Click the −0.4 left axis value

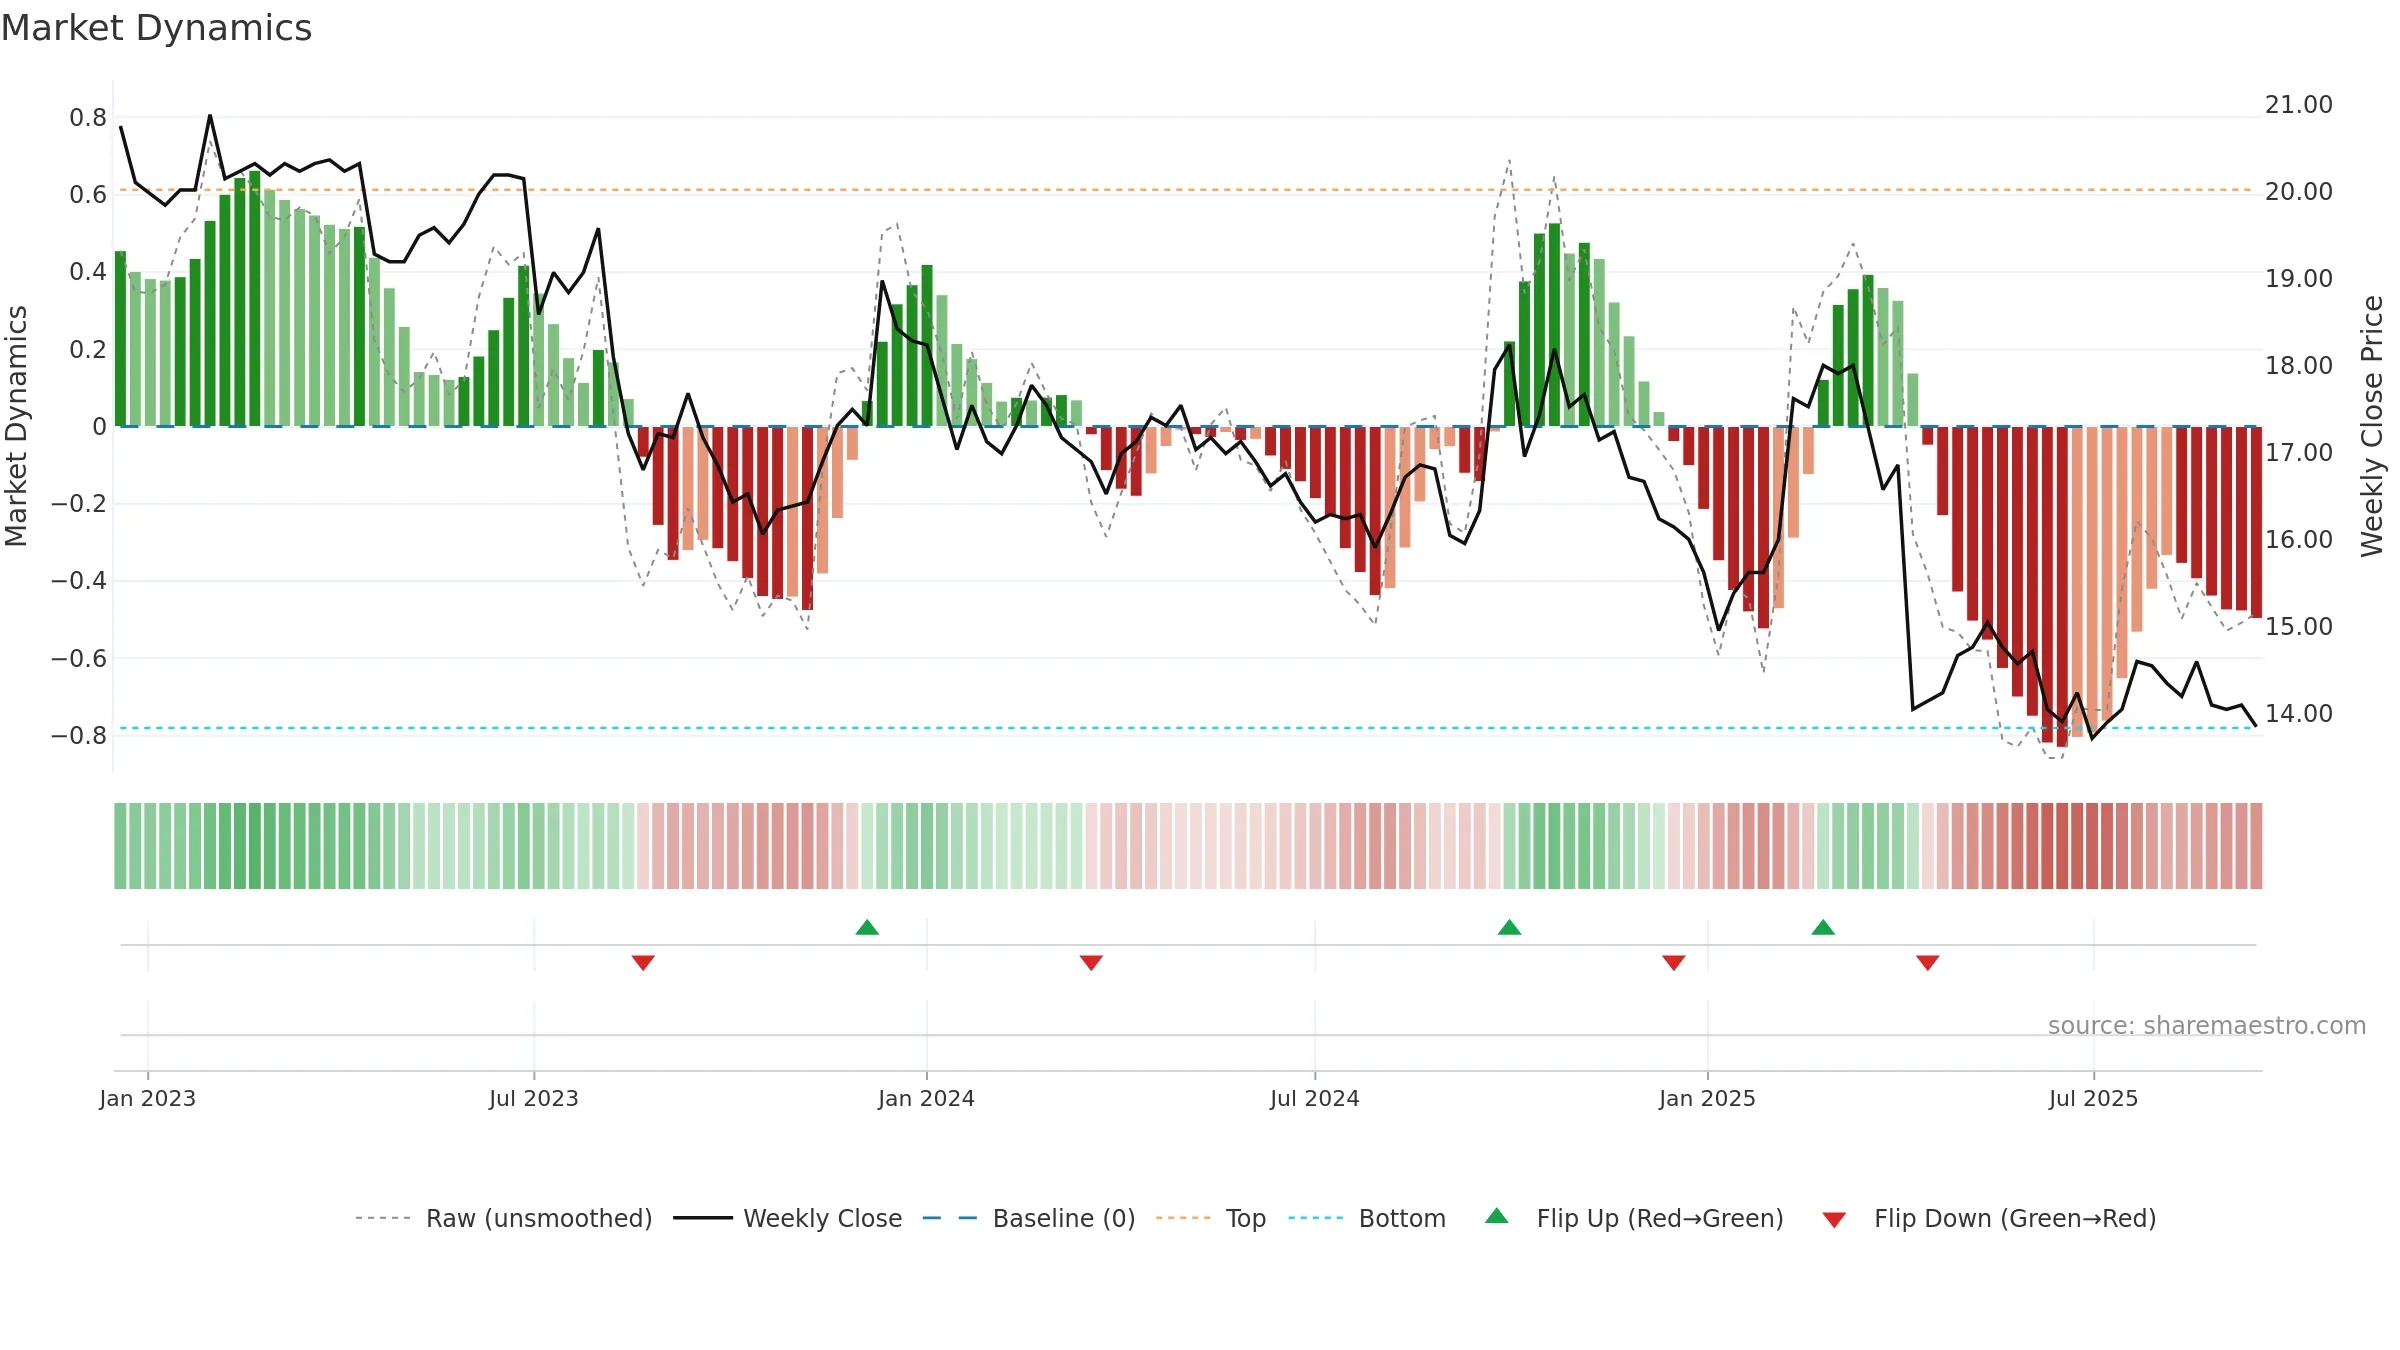coord(79,580)
